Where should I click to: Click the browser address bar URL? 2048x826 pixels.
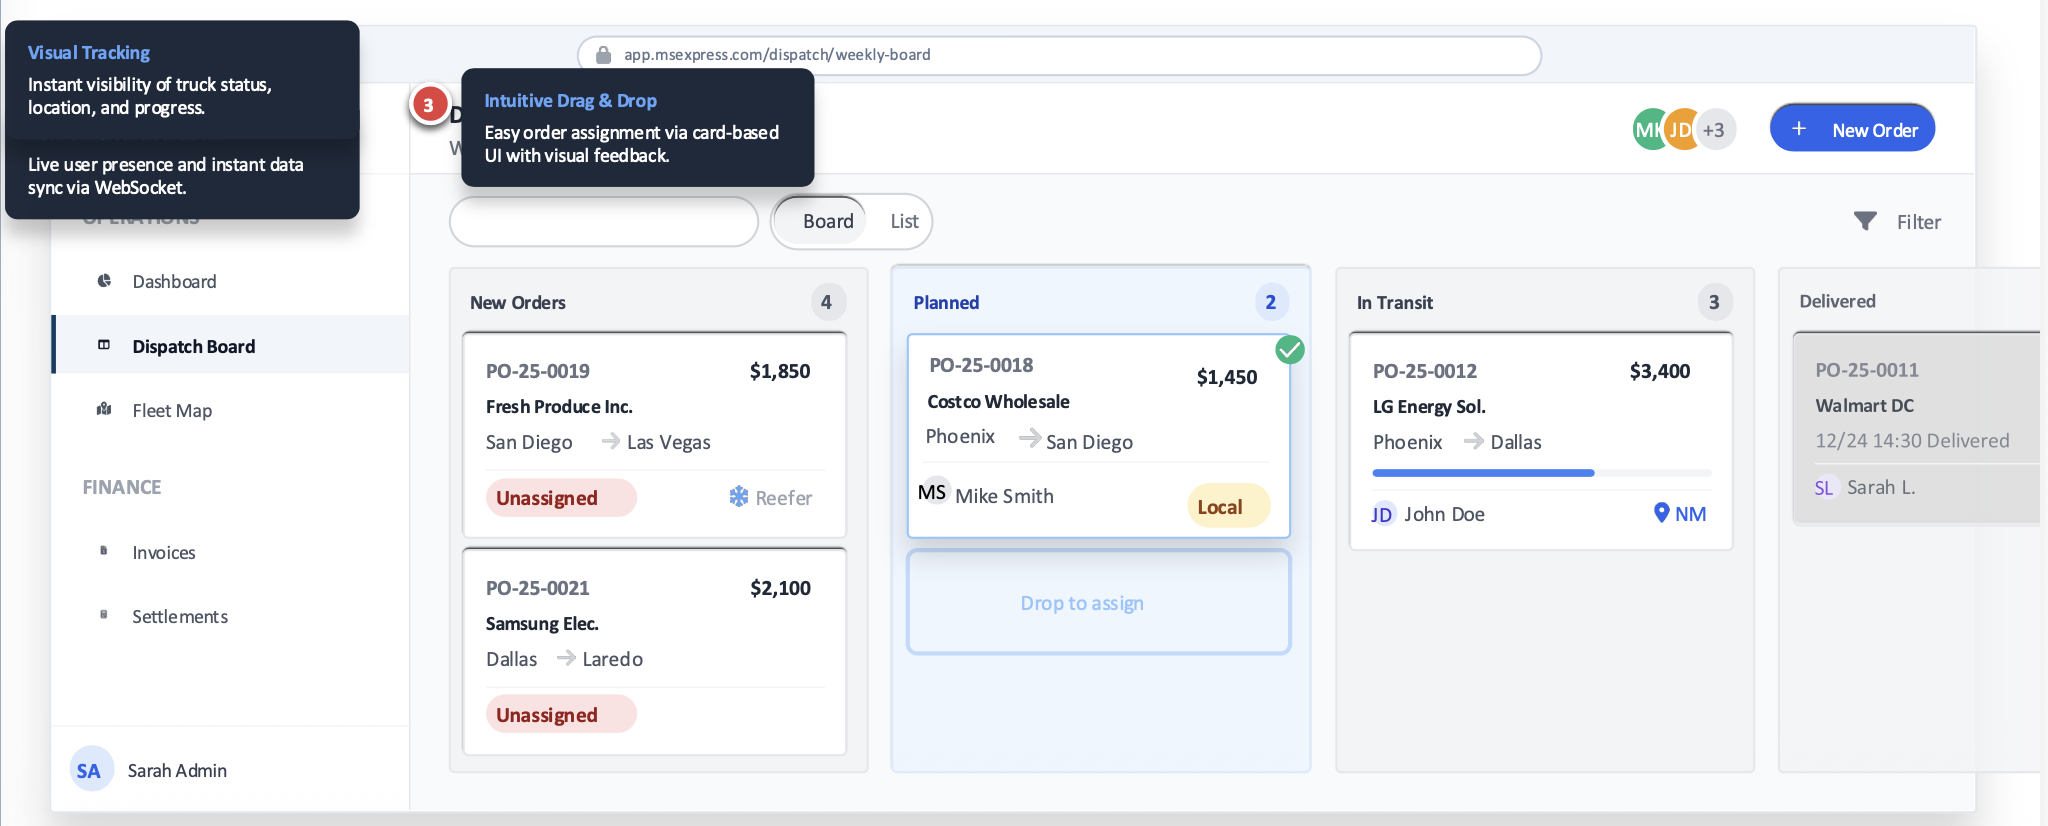point(777,55)
